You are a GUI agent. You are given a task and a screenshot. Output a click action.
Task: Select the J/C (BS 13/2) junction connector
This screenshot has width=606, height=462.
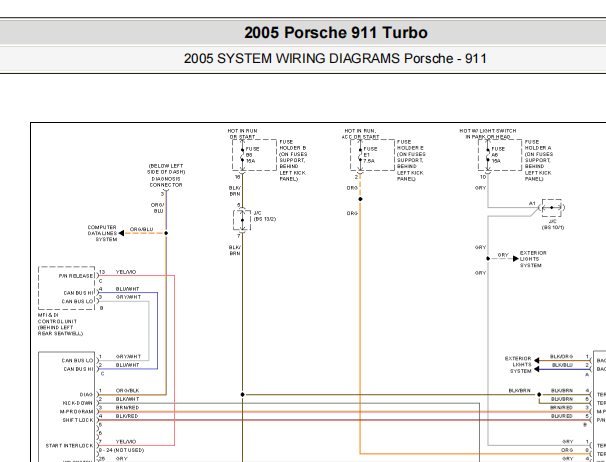242,220
